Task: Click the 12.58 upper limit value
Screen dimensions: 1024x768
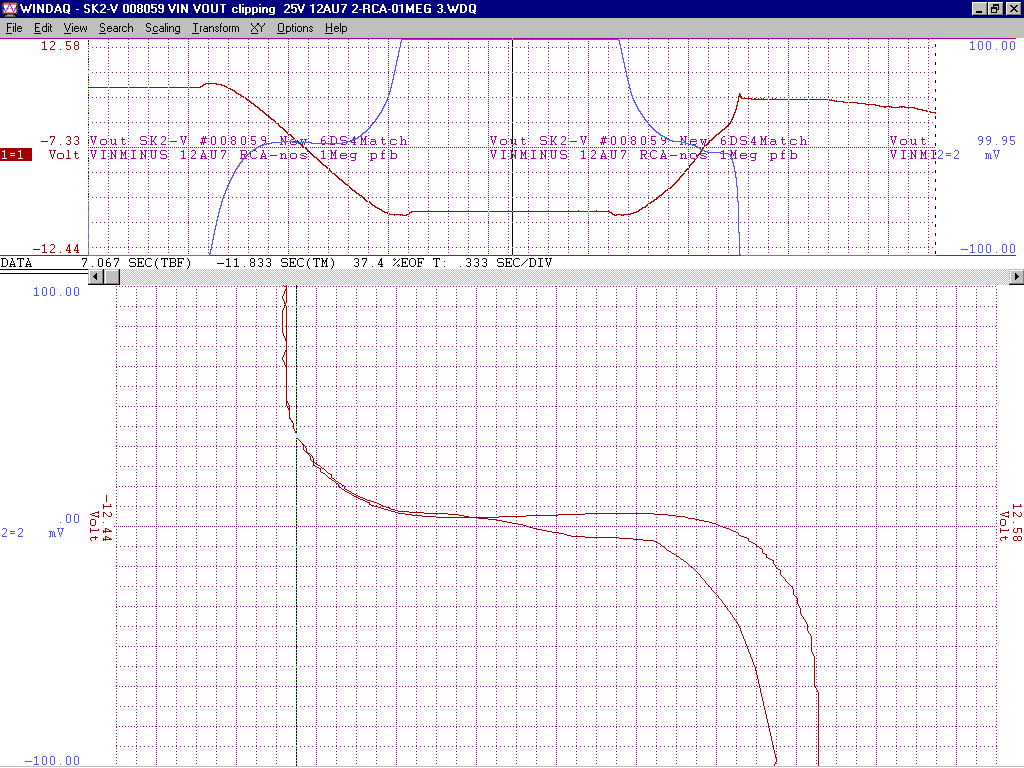Action: click(x=61, y=46)
